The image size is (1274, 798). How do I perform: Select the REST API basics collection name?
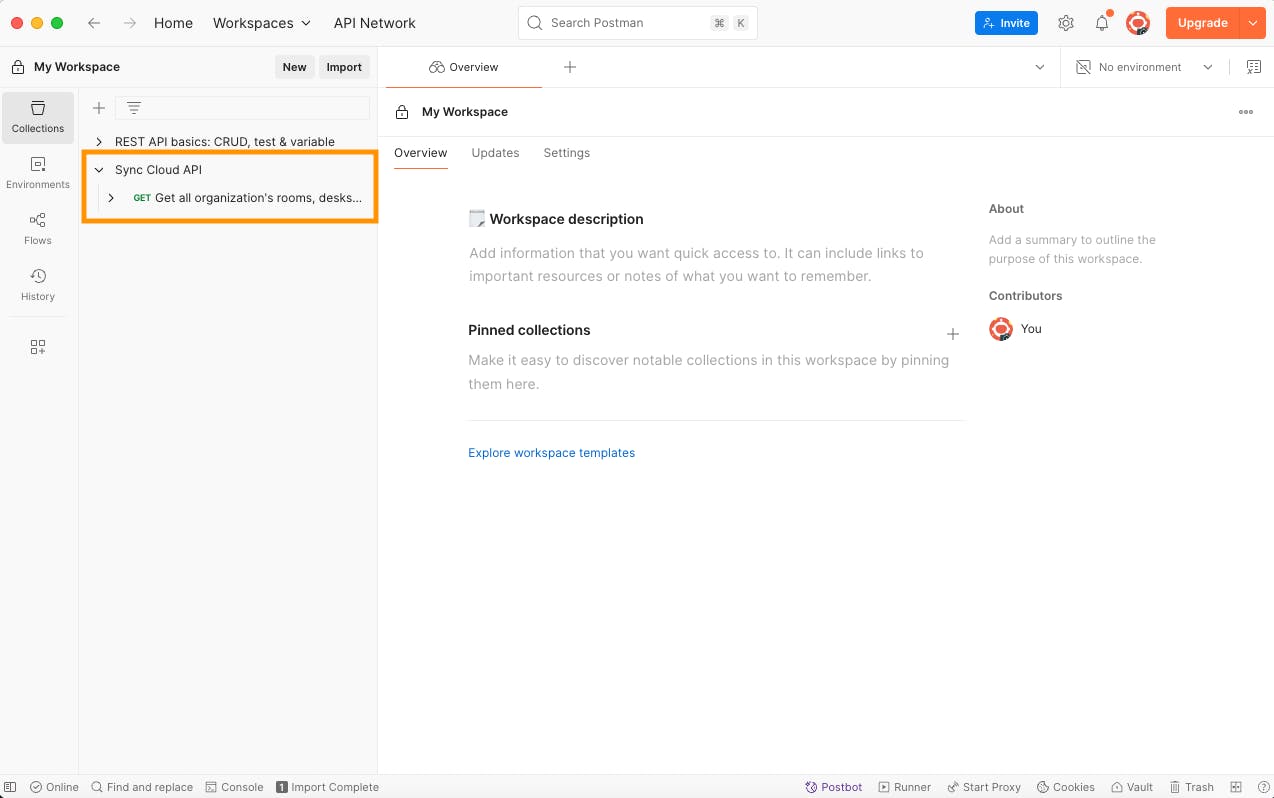(225, 142)
